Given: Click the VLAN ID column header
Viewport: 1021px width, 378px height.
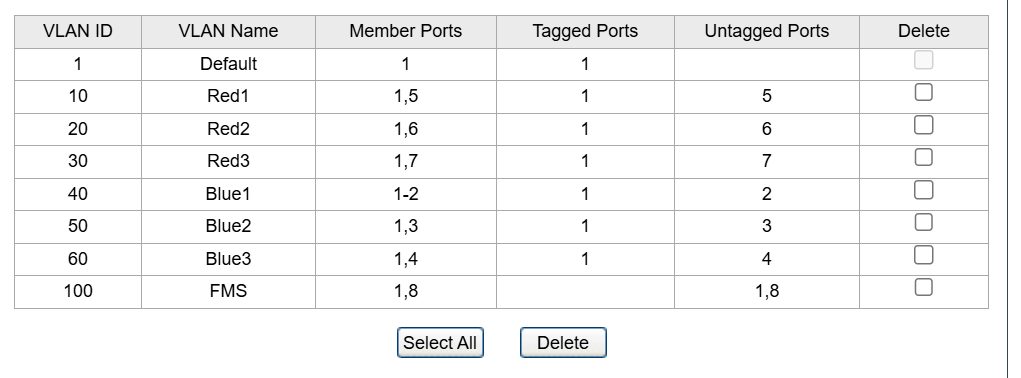Looking at the screenshot, I should click(77, 31).
